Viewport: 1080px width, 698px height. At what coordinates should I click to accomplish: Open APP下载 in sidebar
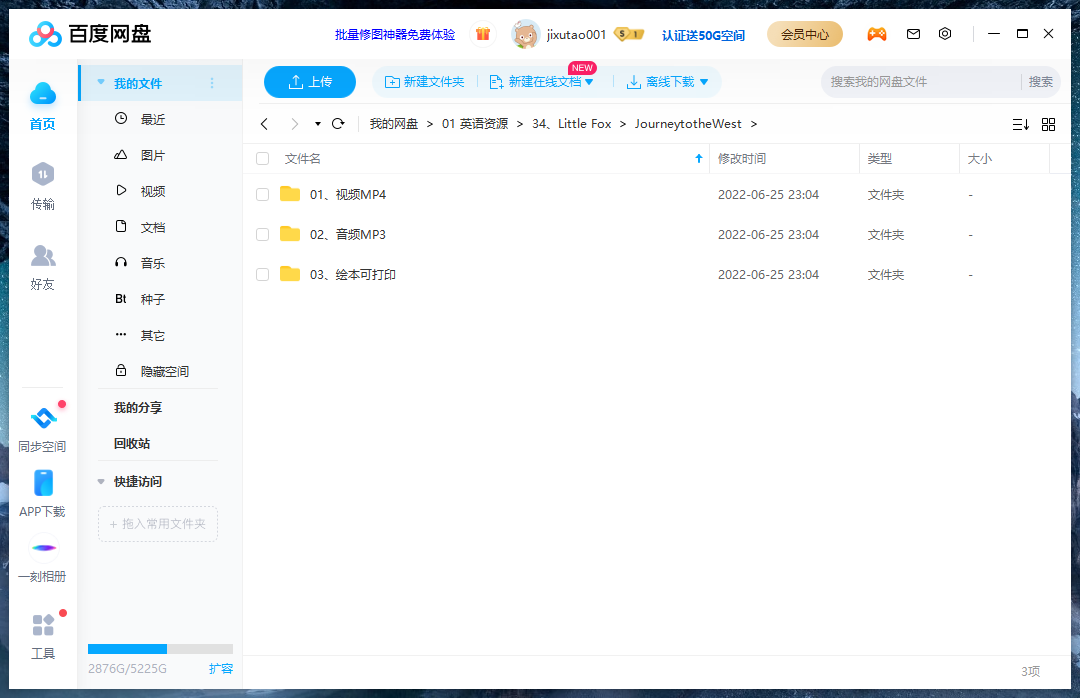43,493
